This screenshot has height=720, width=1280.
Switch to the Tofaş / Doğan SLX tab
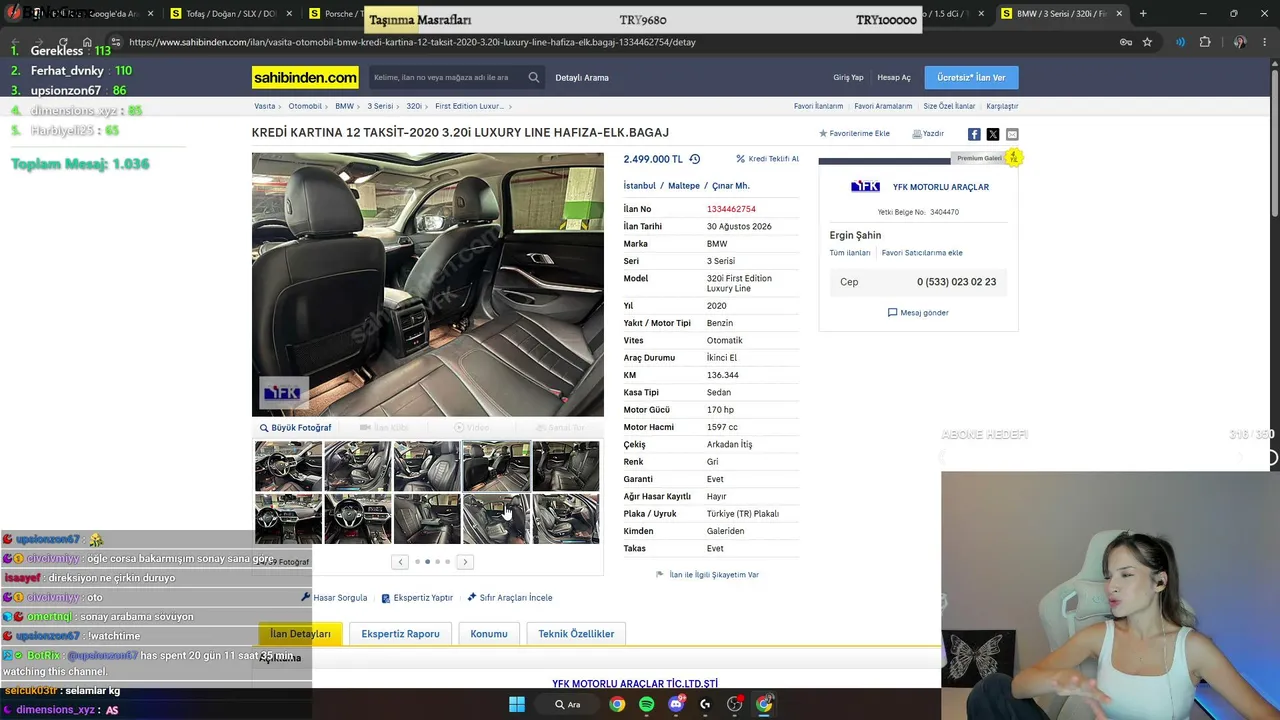pos(232,13)
